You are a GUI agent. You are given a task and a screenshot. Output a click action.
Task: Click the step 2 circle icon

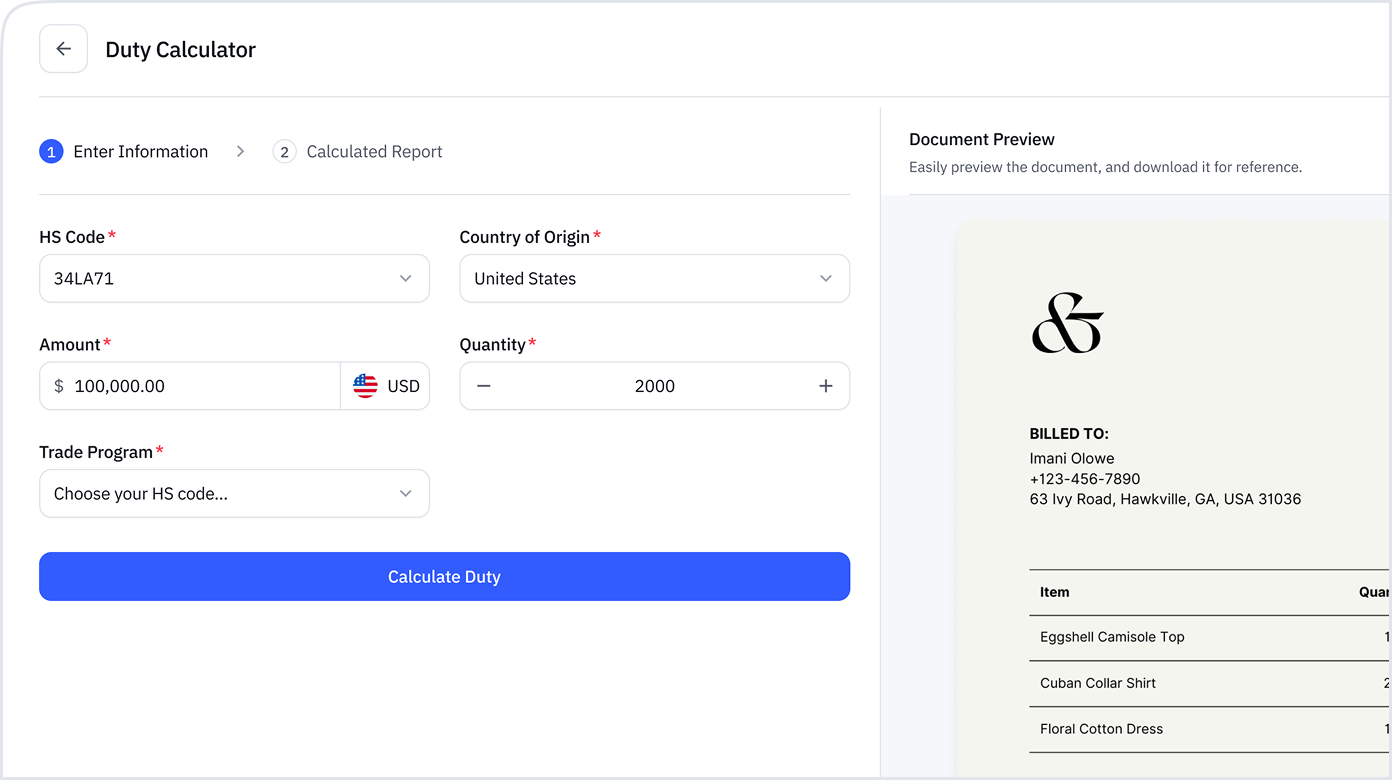coord(284,152)
